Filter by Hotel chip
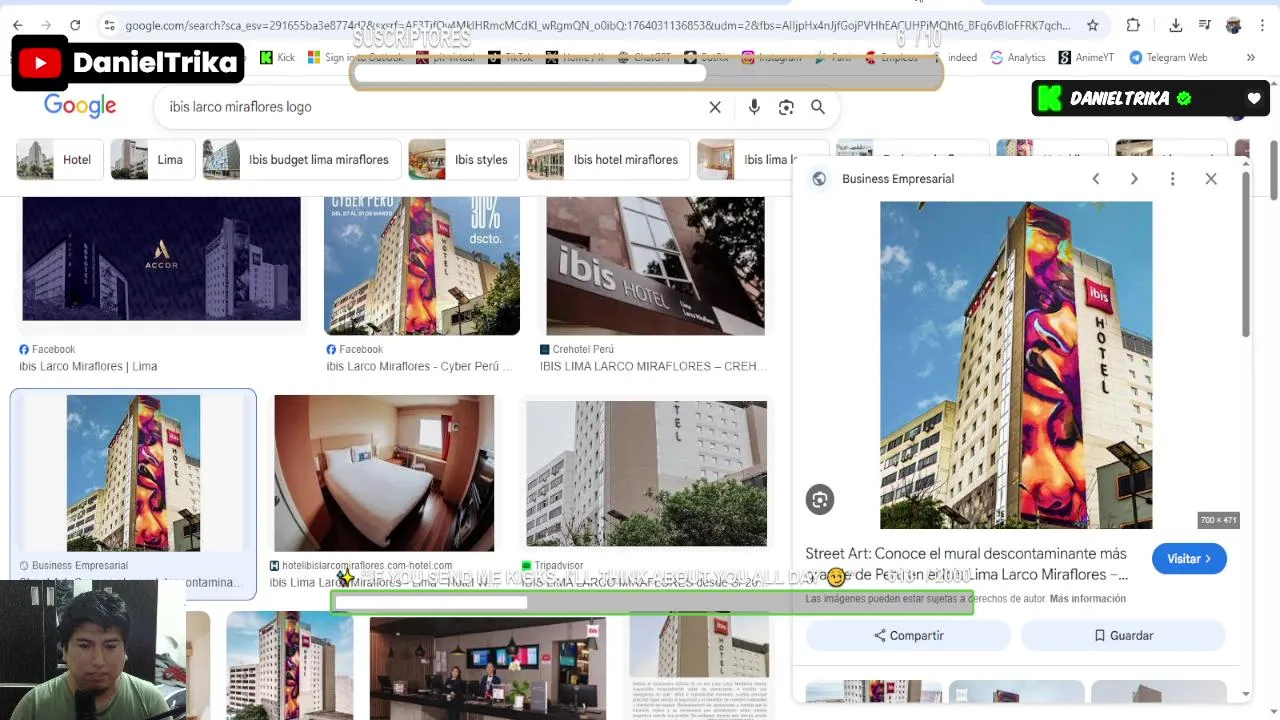Viewport: 1280px width, 720px height. point(59,160)
